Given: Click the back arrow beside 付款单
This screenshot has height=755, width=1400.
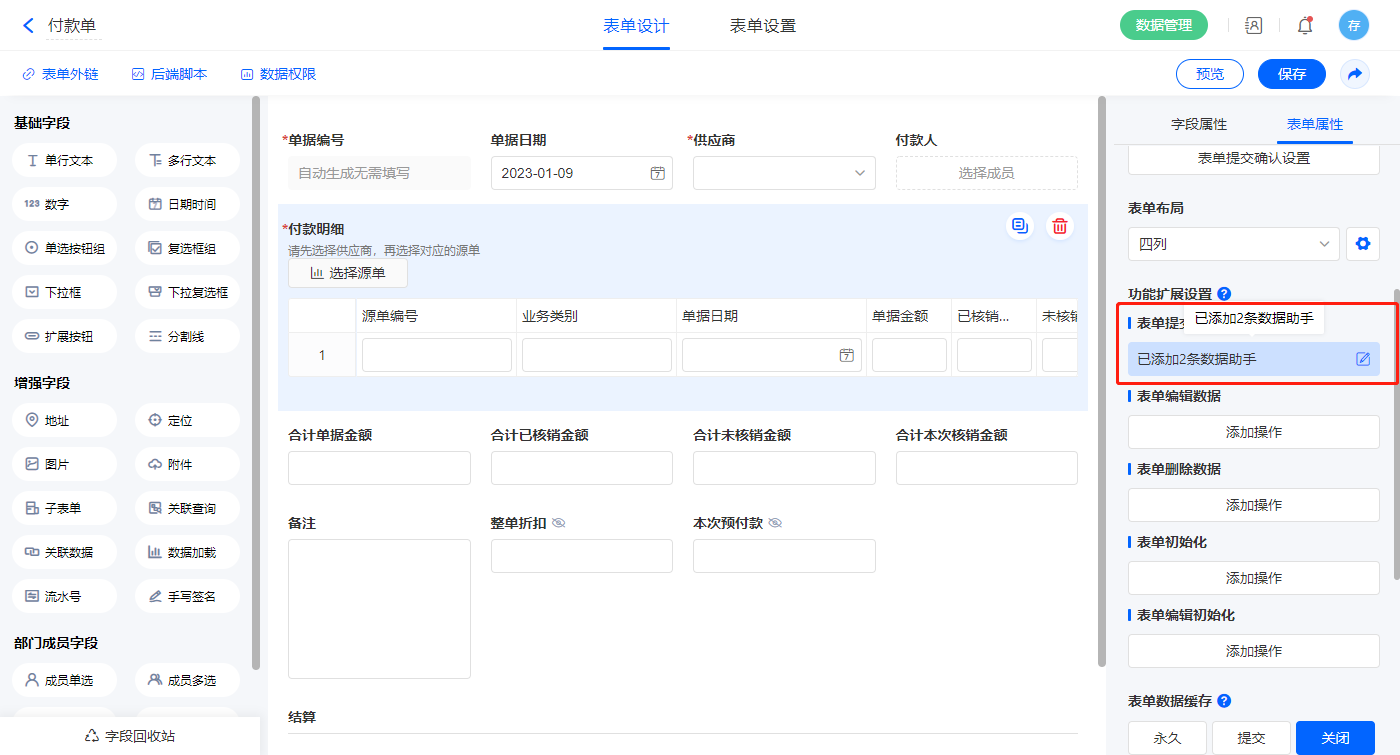Looking at the screenshot, I should point(28,26).
